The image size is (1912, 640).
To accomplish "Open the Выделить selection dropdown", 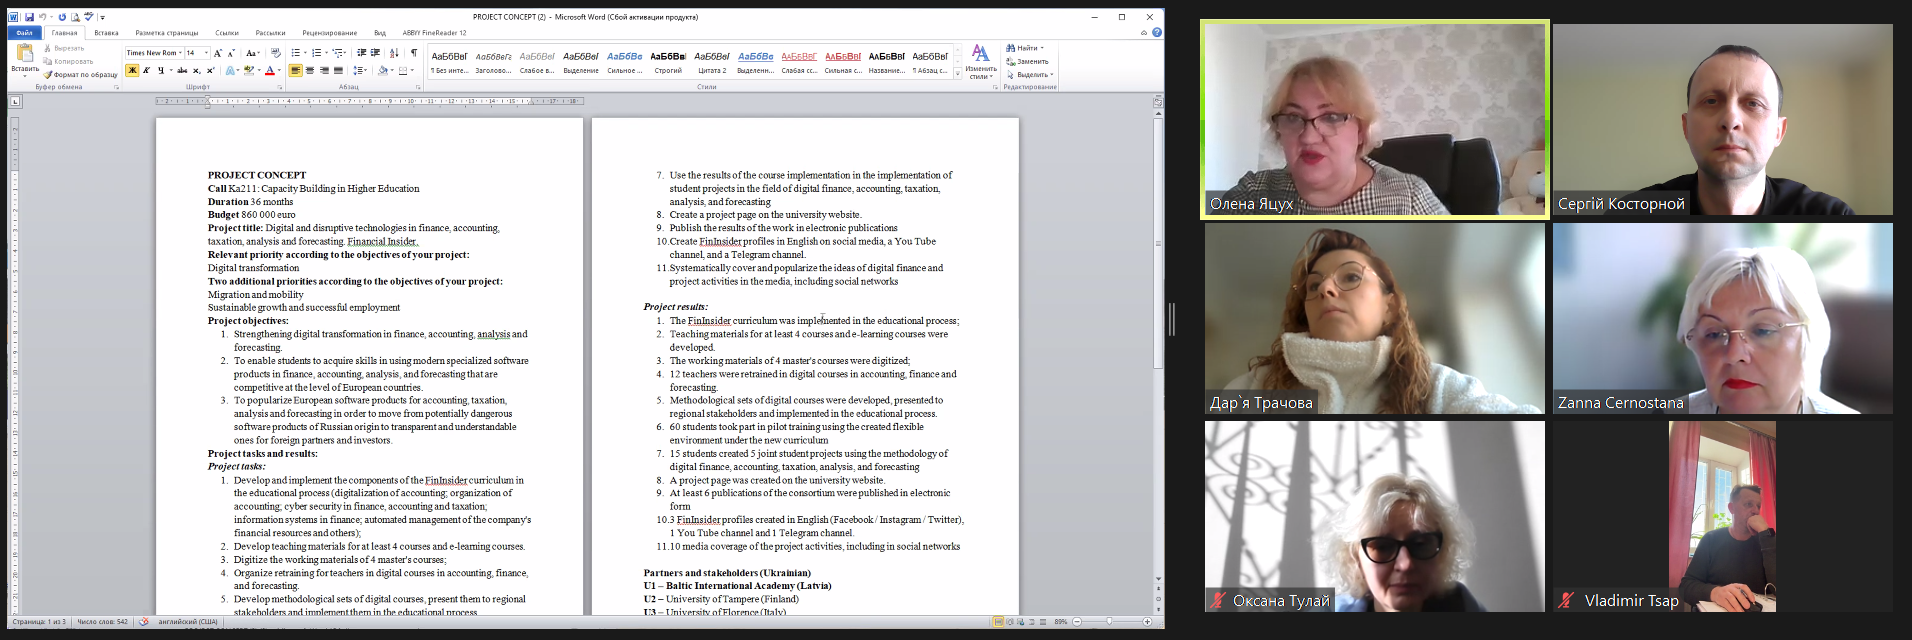I will point(1030,74).
